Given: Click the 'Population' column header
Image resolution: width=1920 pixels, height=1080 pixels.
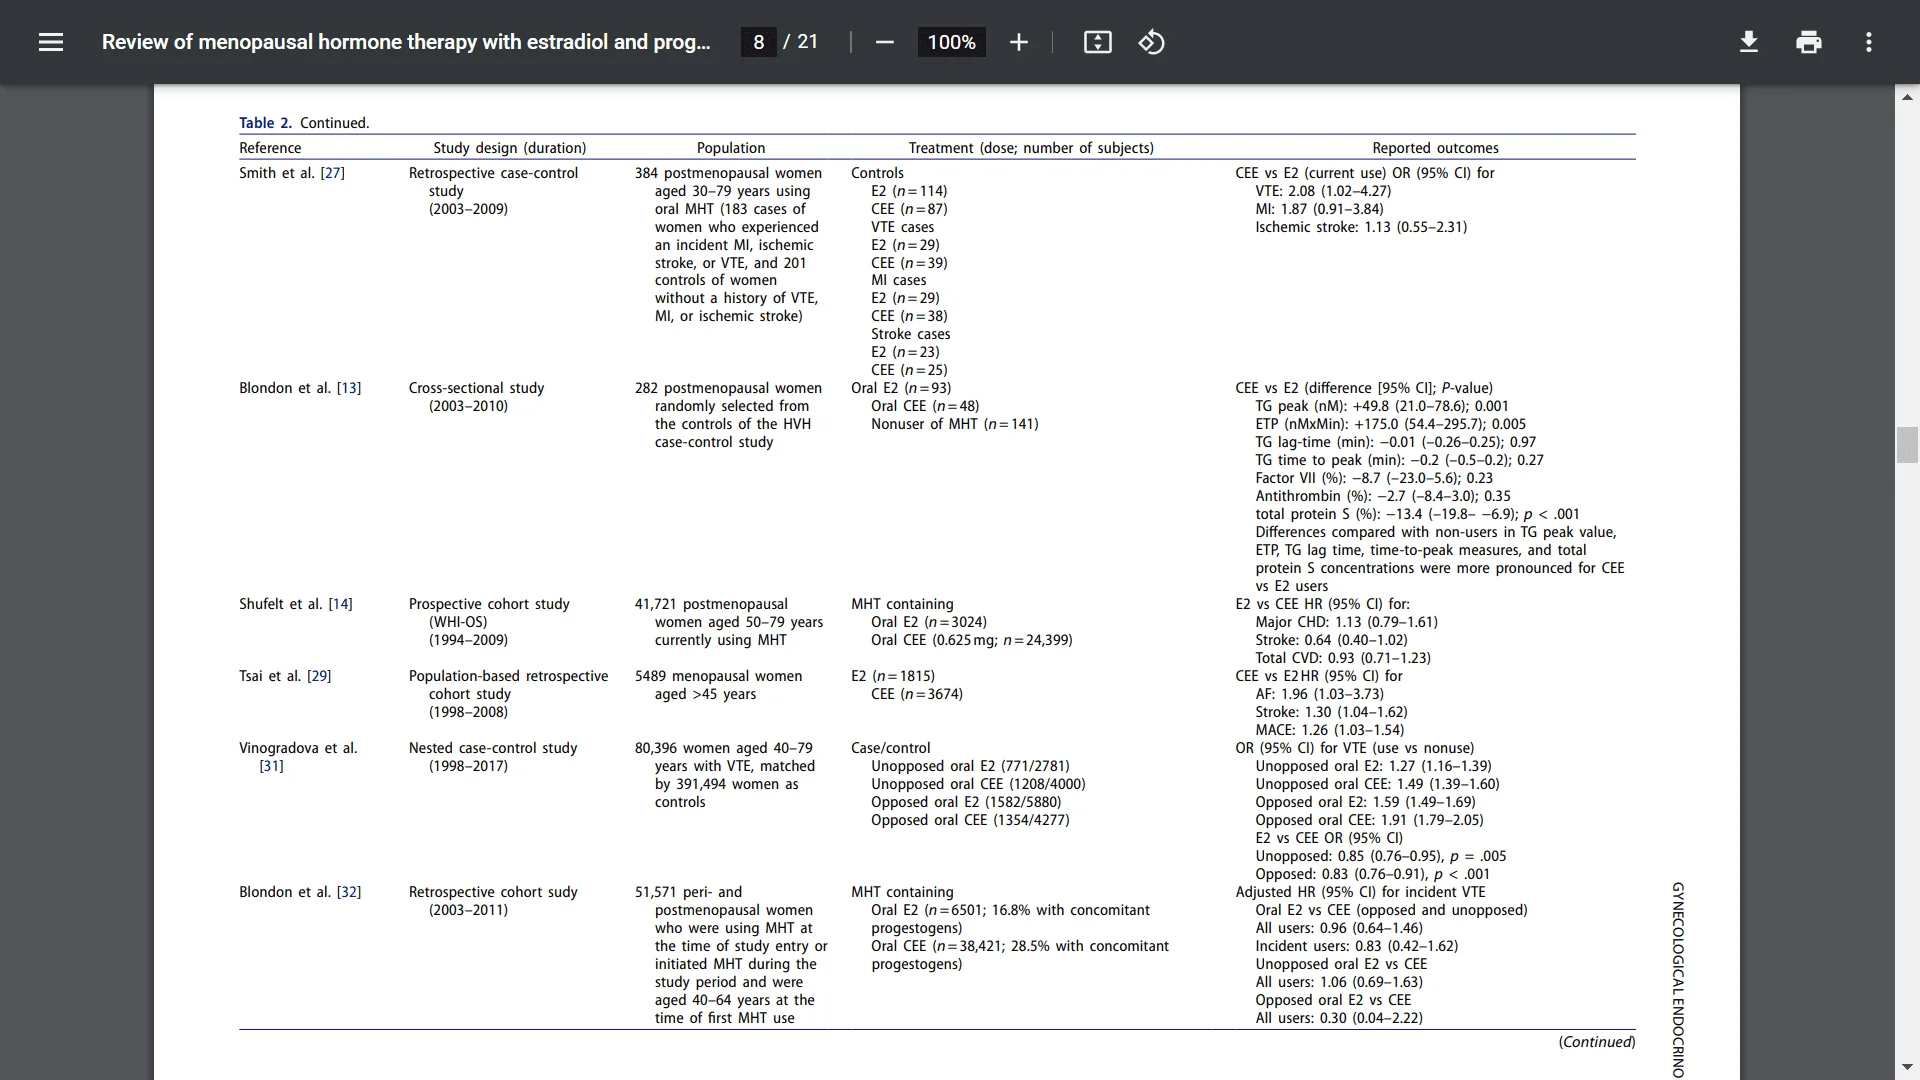Looking at the screenshot, I should [x=731, y=148].
